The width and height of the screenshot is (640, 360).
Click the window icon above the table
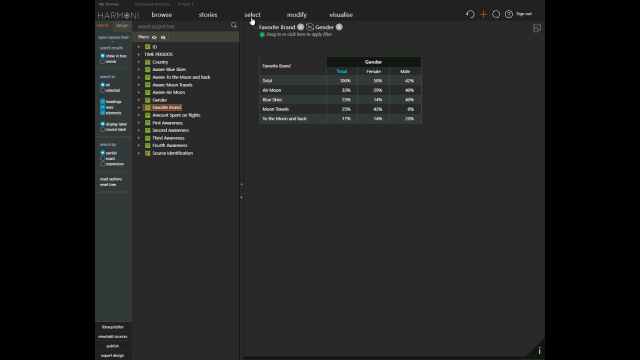[537, 29]
